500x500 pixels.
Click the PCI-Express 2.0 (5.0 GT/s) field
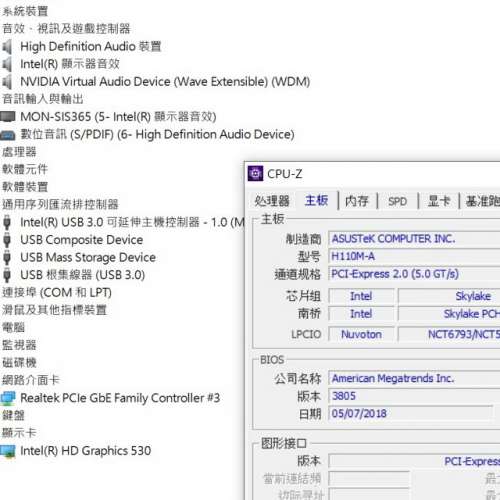(x=414, y=274)
